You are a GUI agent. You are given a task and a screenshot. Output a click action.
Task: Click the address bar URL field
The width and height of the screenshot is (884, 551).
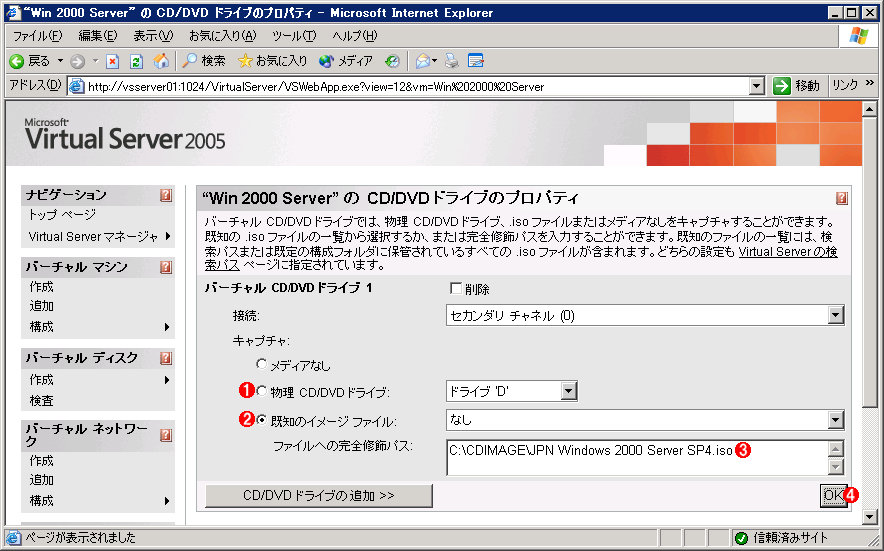[x=417, y=86]
